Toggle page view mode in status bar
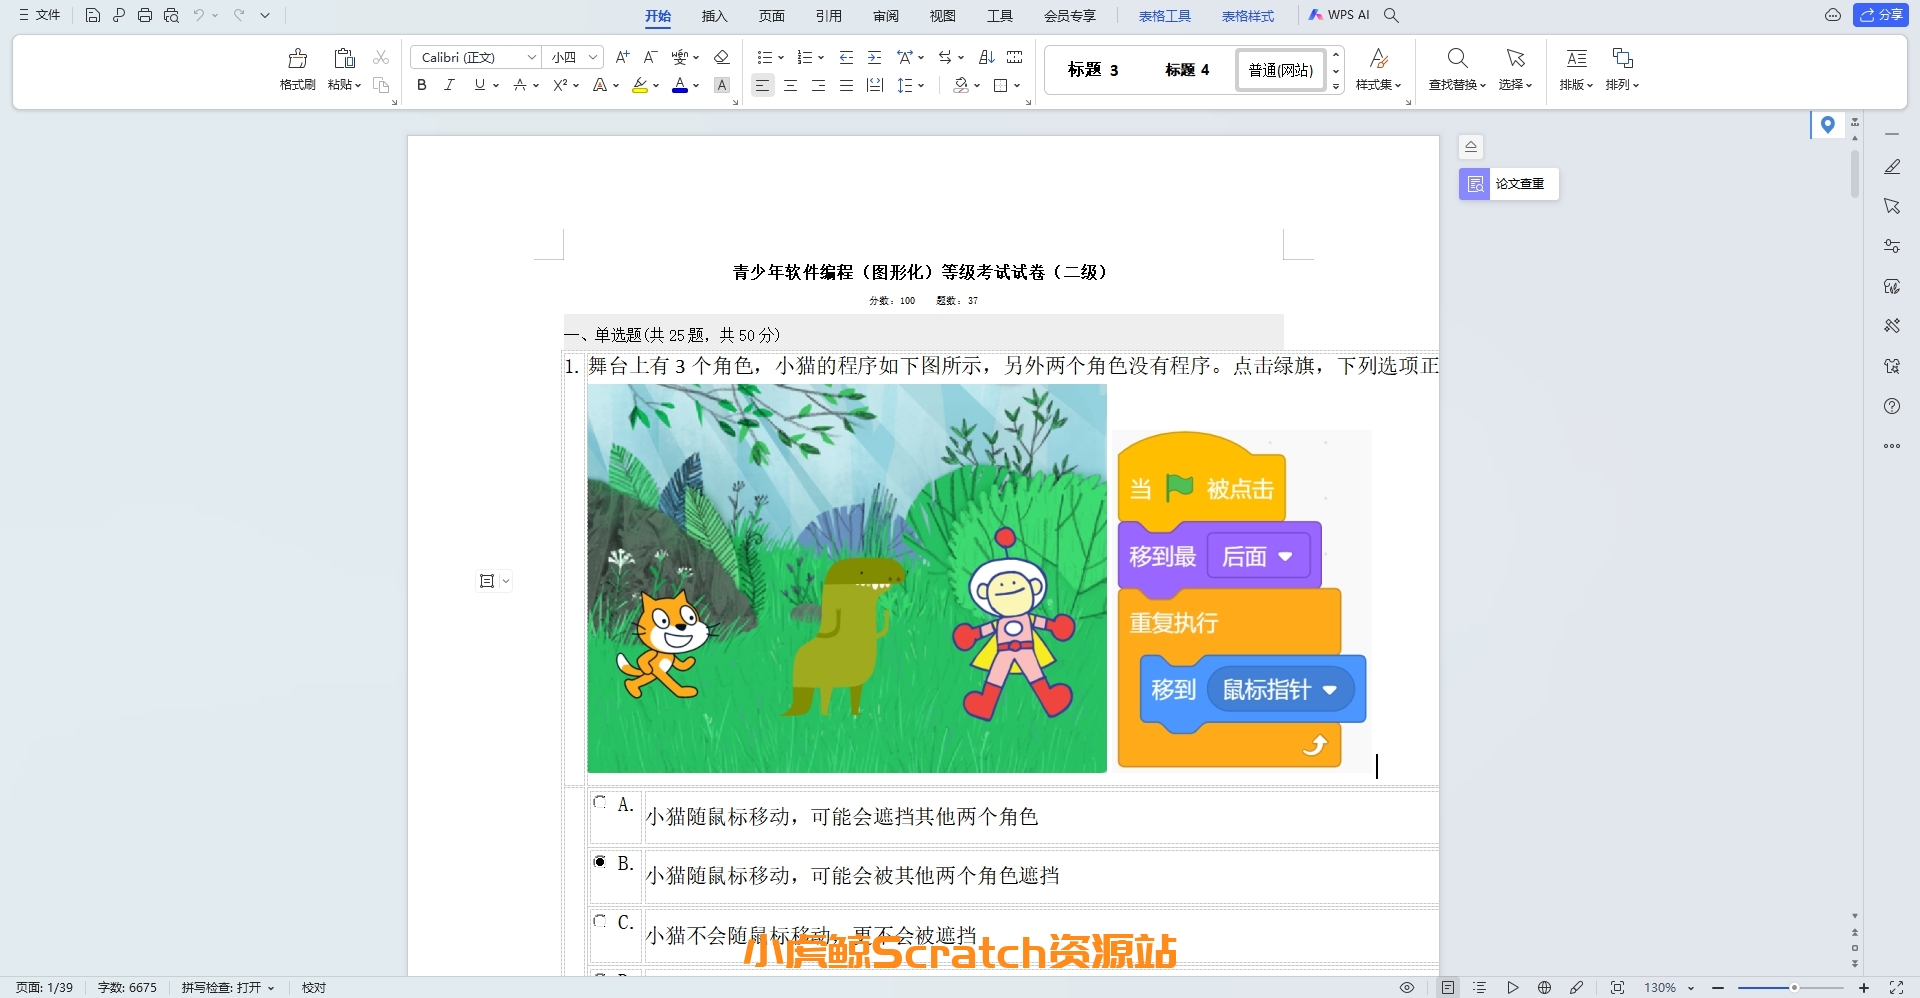The image size is (1920, 998). [x=1447, y=987]
